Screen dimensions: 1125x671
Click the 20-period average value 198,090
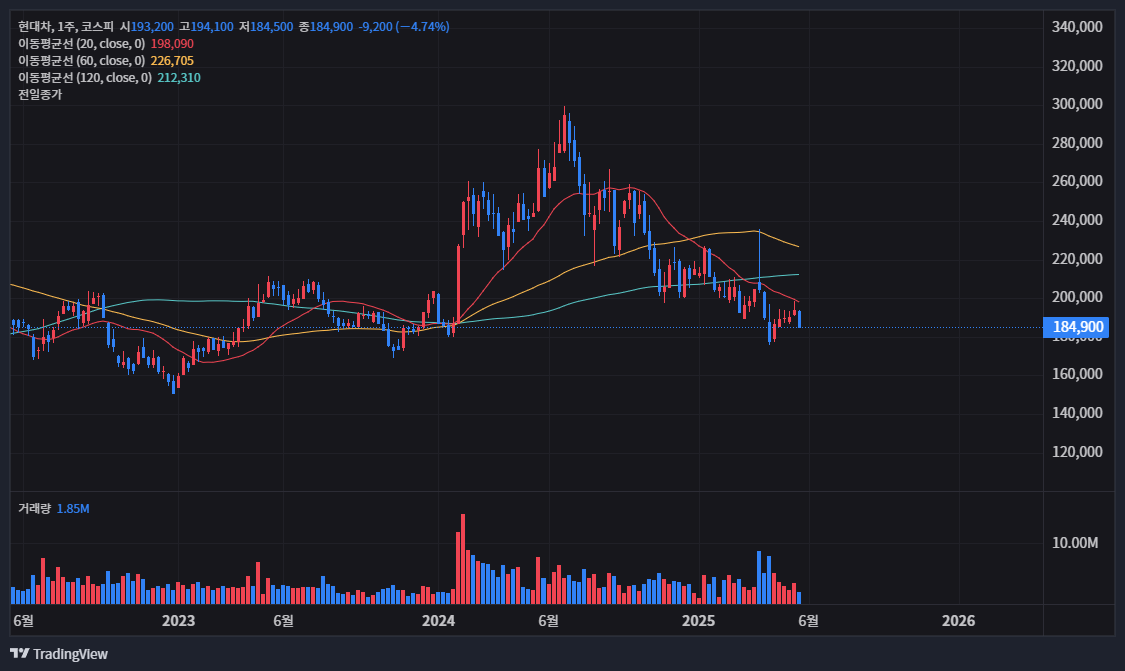[x=172, y=44]
